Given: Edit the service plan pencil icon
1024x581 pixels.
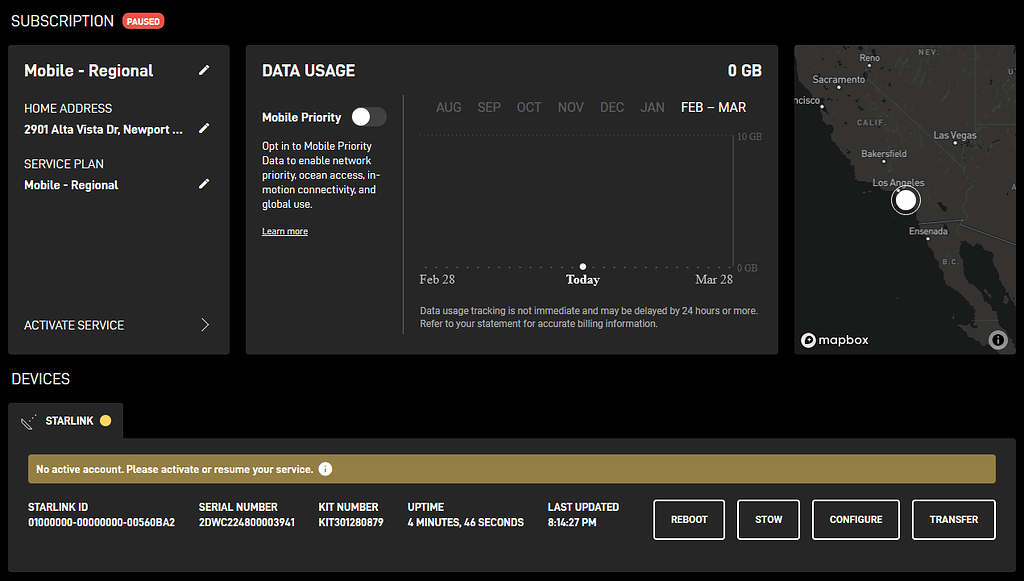Looking at the screenshot, I should (204, 184).
